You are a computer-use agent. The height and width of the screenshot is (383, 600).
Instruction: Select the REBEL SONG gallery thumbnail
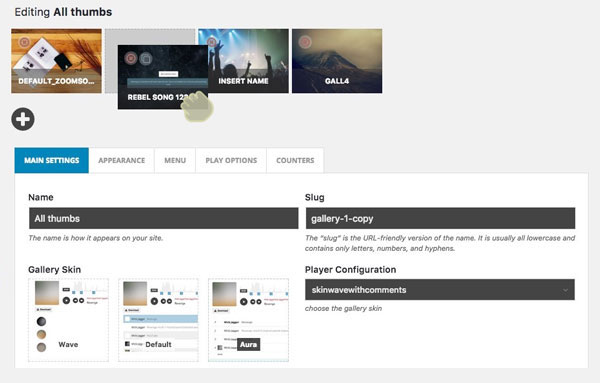(x=163, y=77)
